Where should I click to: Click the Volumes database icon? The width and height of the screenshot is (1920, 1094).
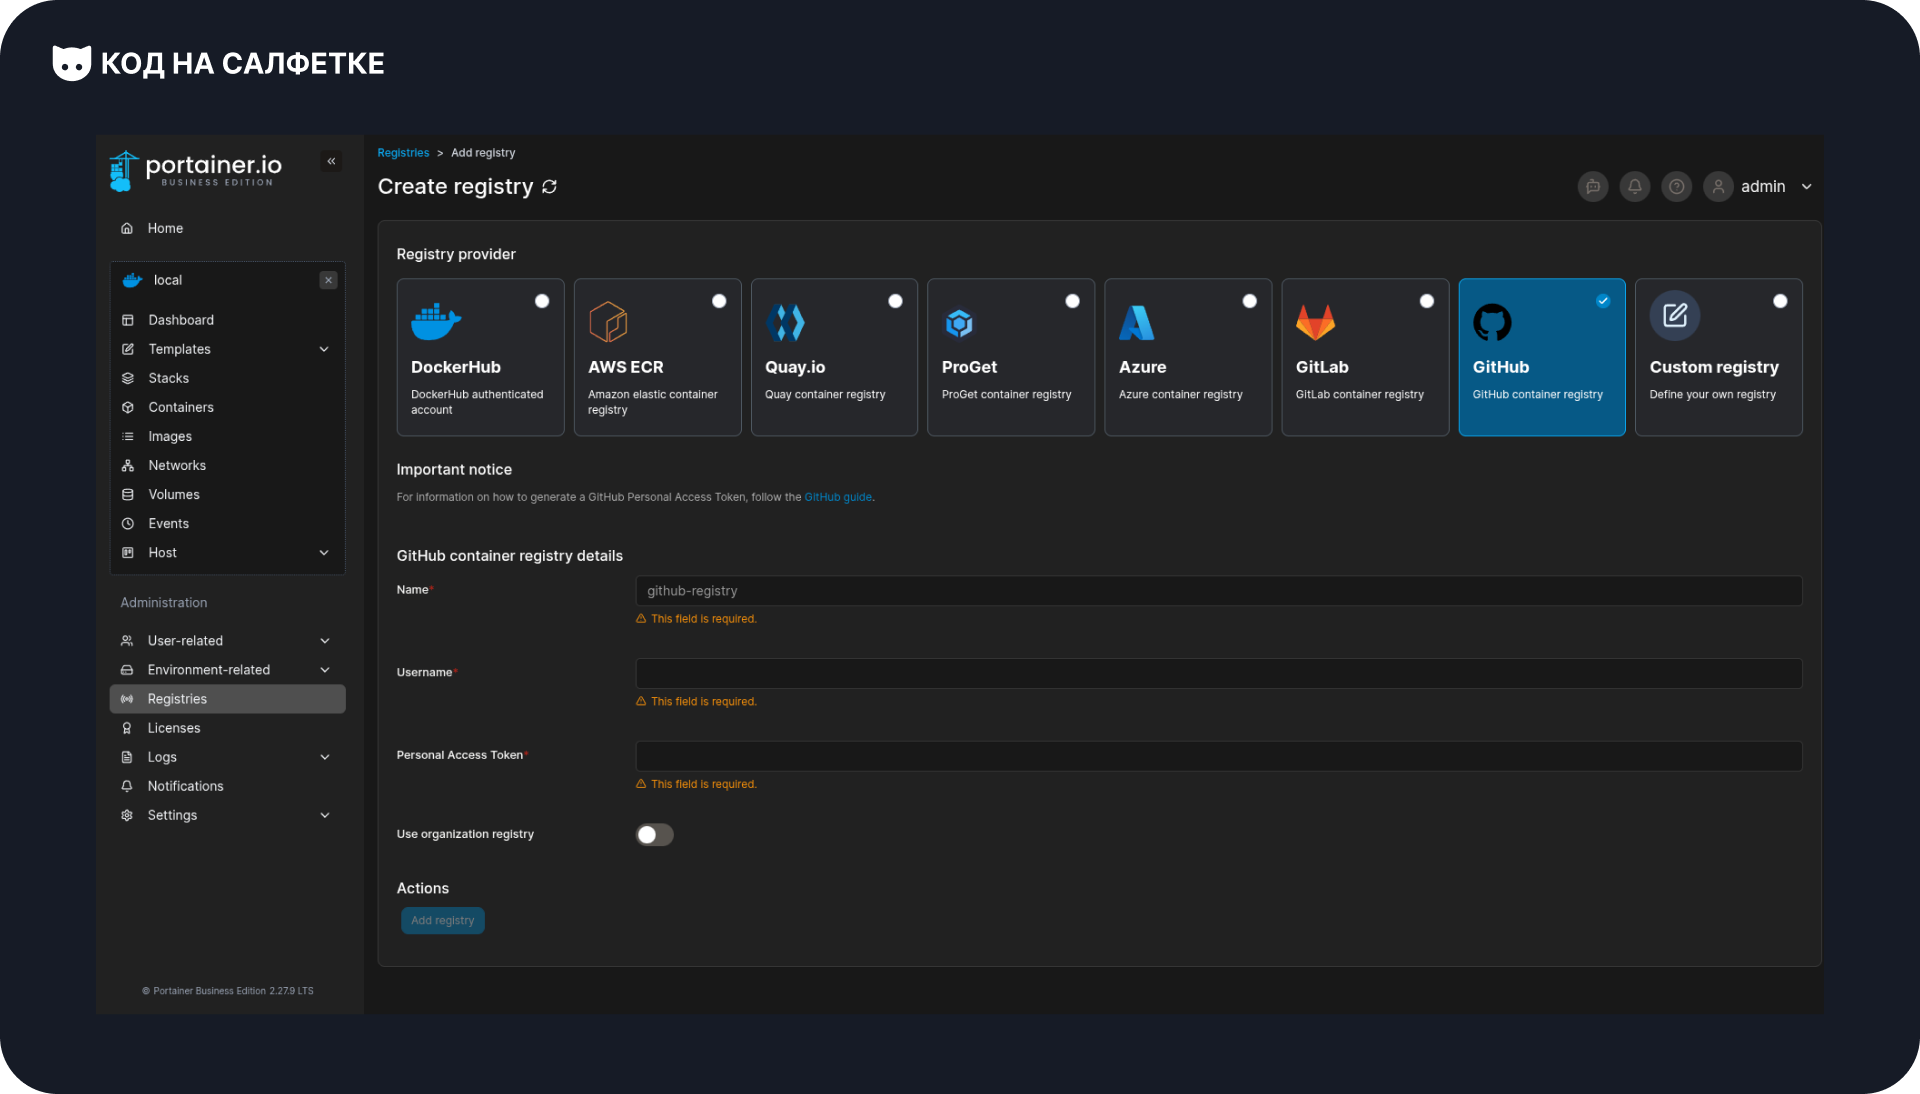pos(128,494)
